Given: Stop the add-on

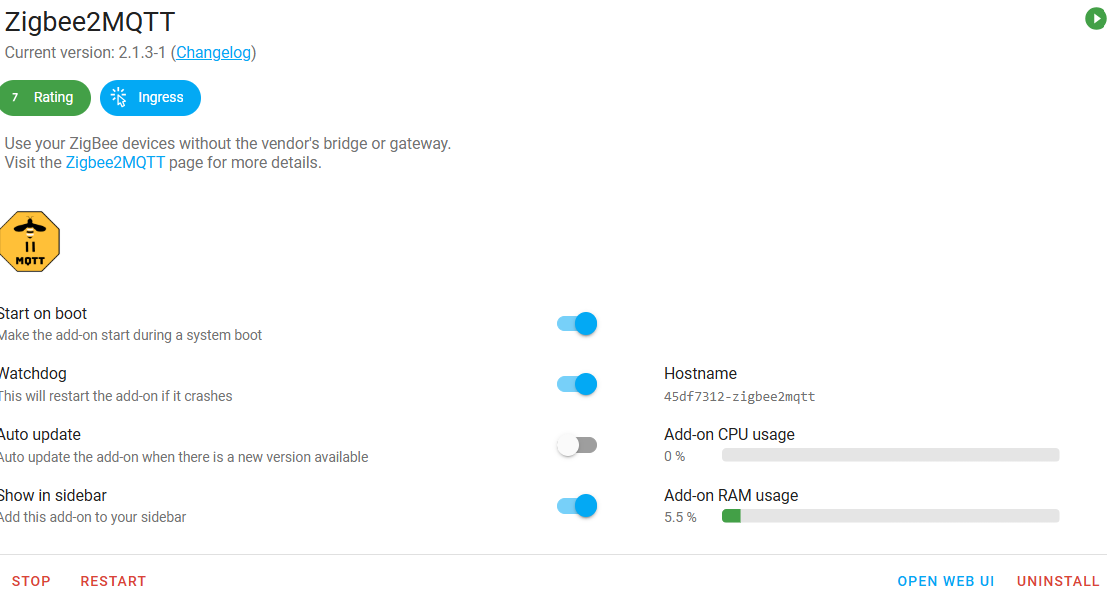Looking at the screenshot, I should [x=31, y=581].
